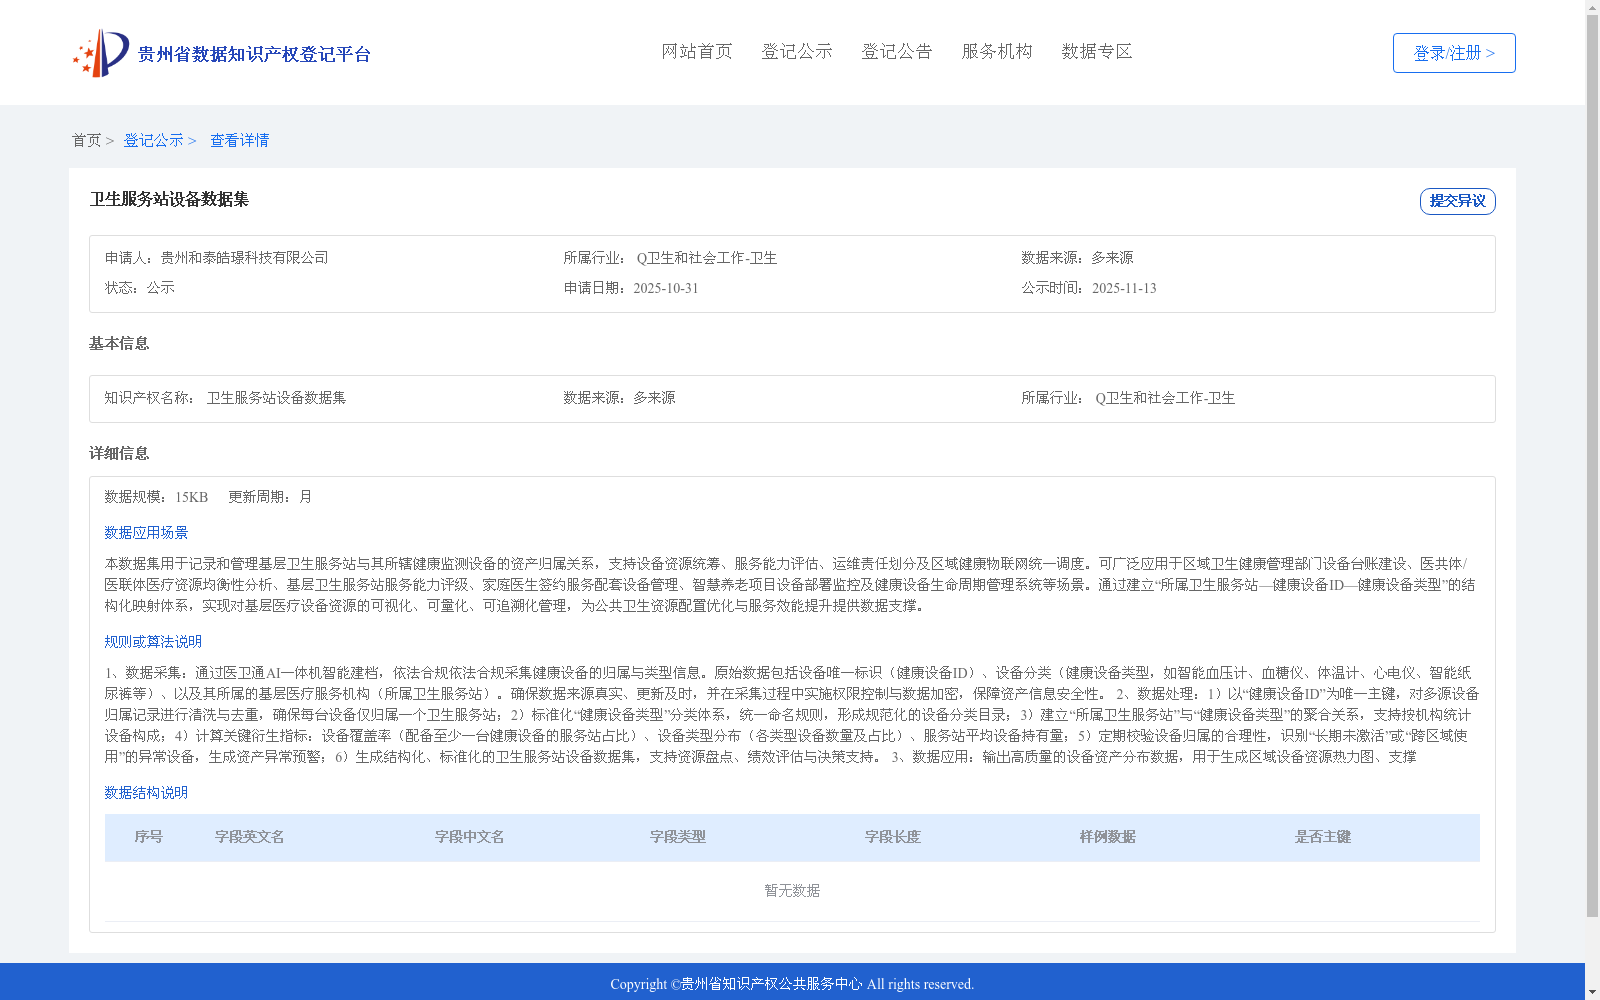Click 查看详情 in the breadcrumb
The image size is (1600, 1000).
click(239, 141)
